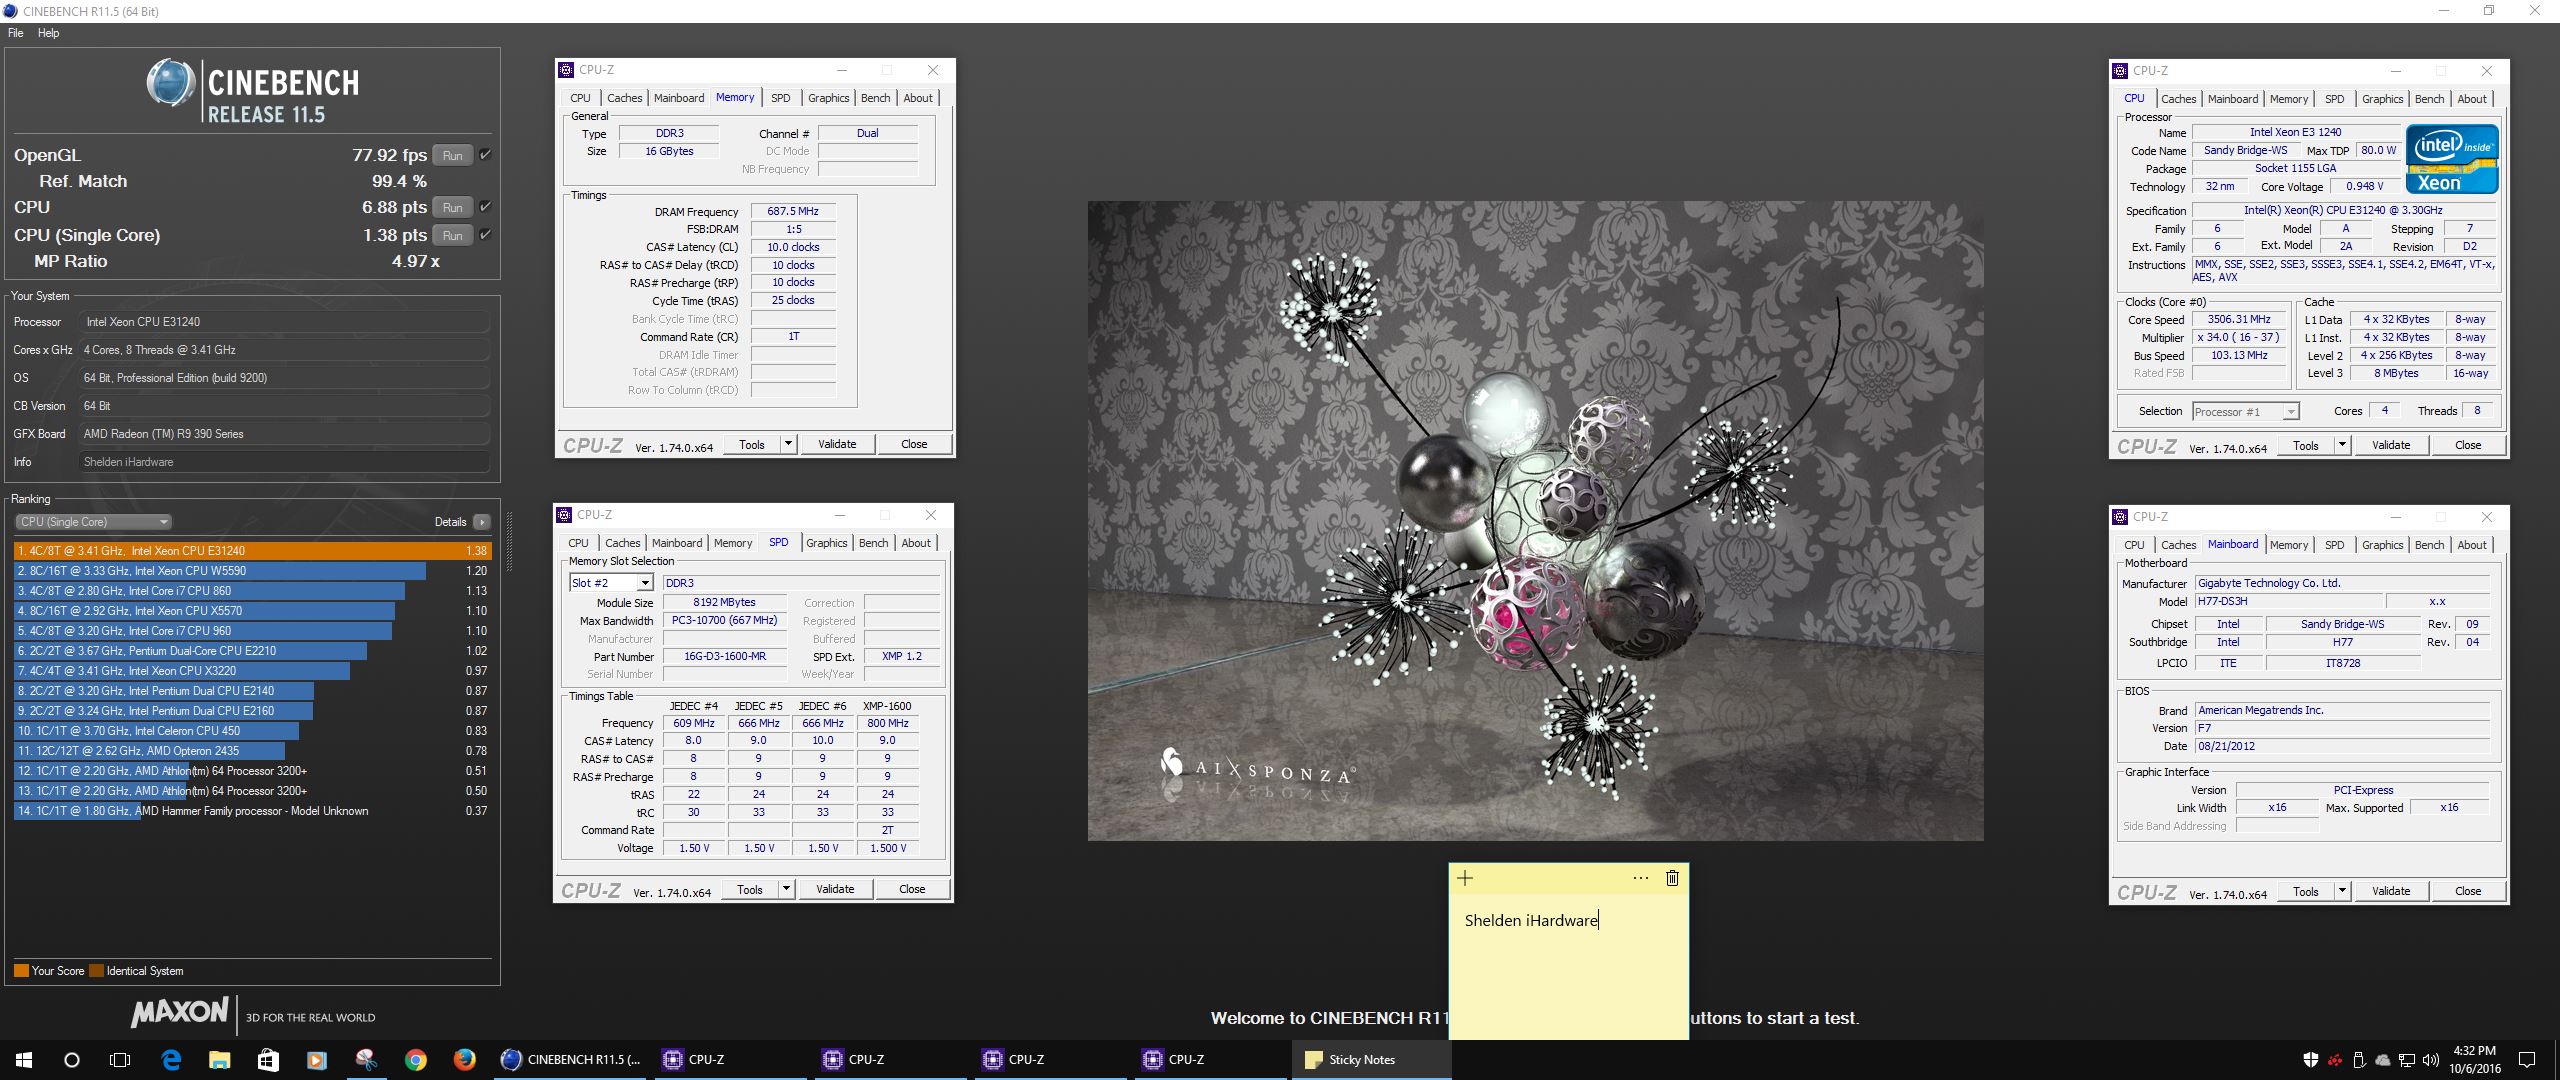Switch to CINEBENCH R11.5 taskbar button
The width and height of the screenshot is (2560, 1080).
coord(572,1060)
